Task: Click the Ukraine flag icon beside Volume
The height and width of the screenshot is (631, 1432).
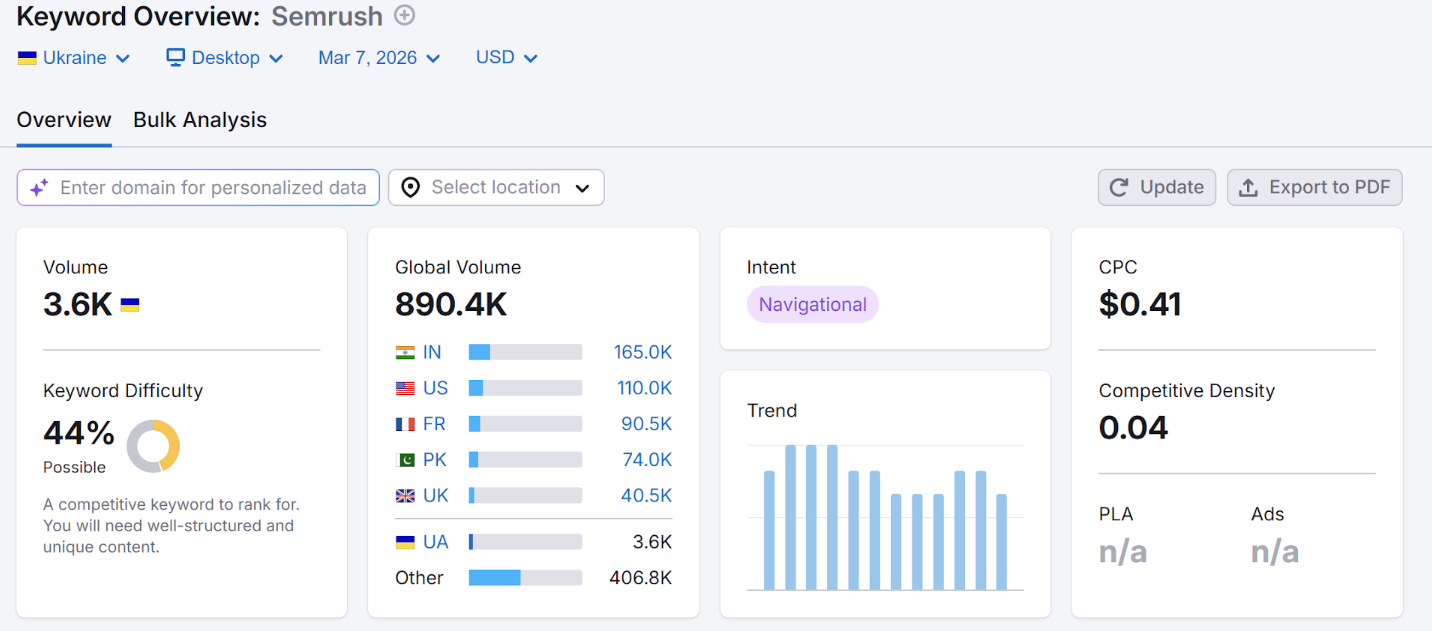Action: 130,305
